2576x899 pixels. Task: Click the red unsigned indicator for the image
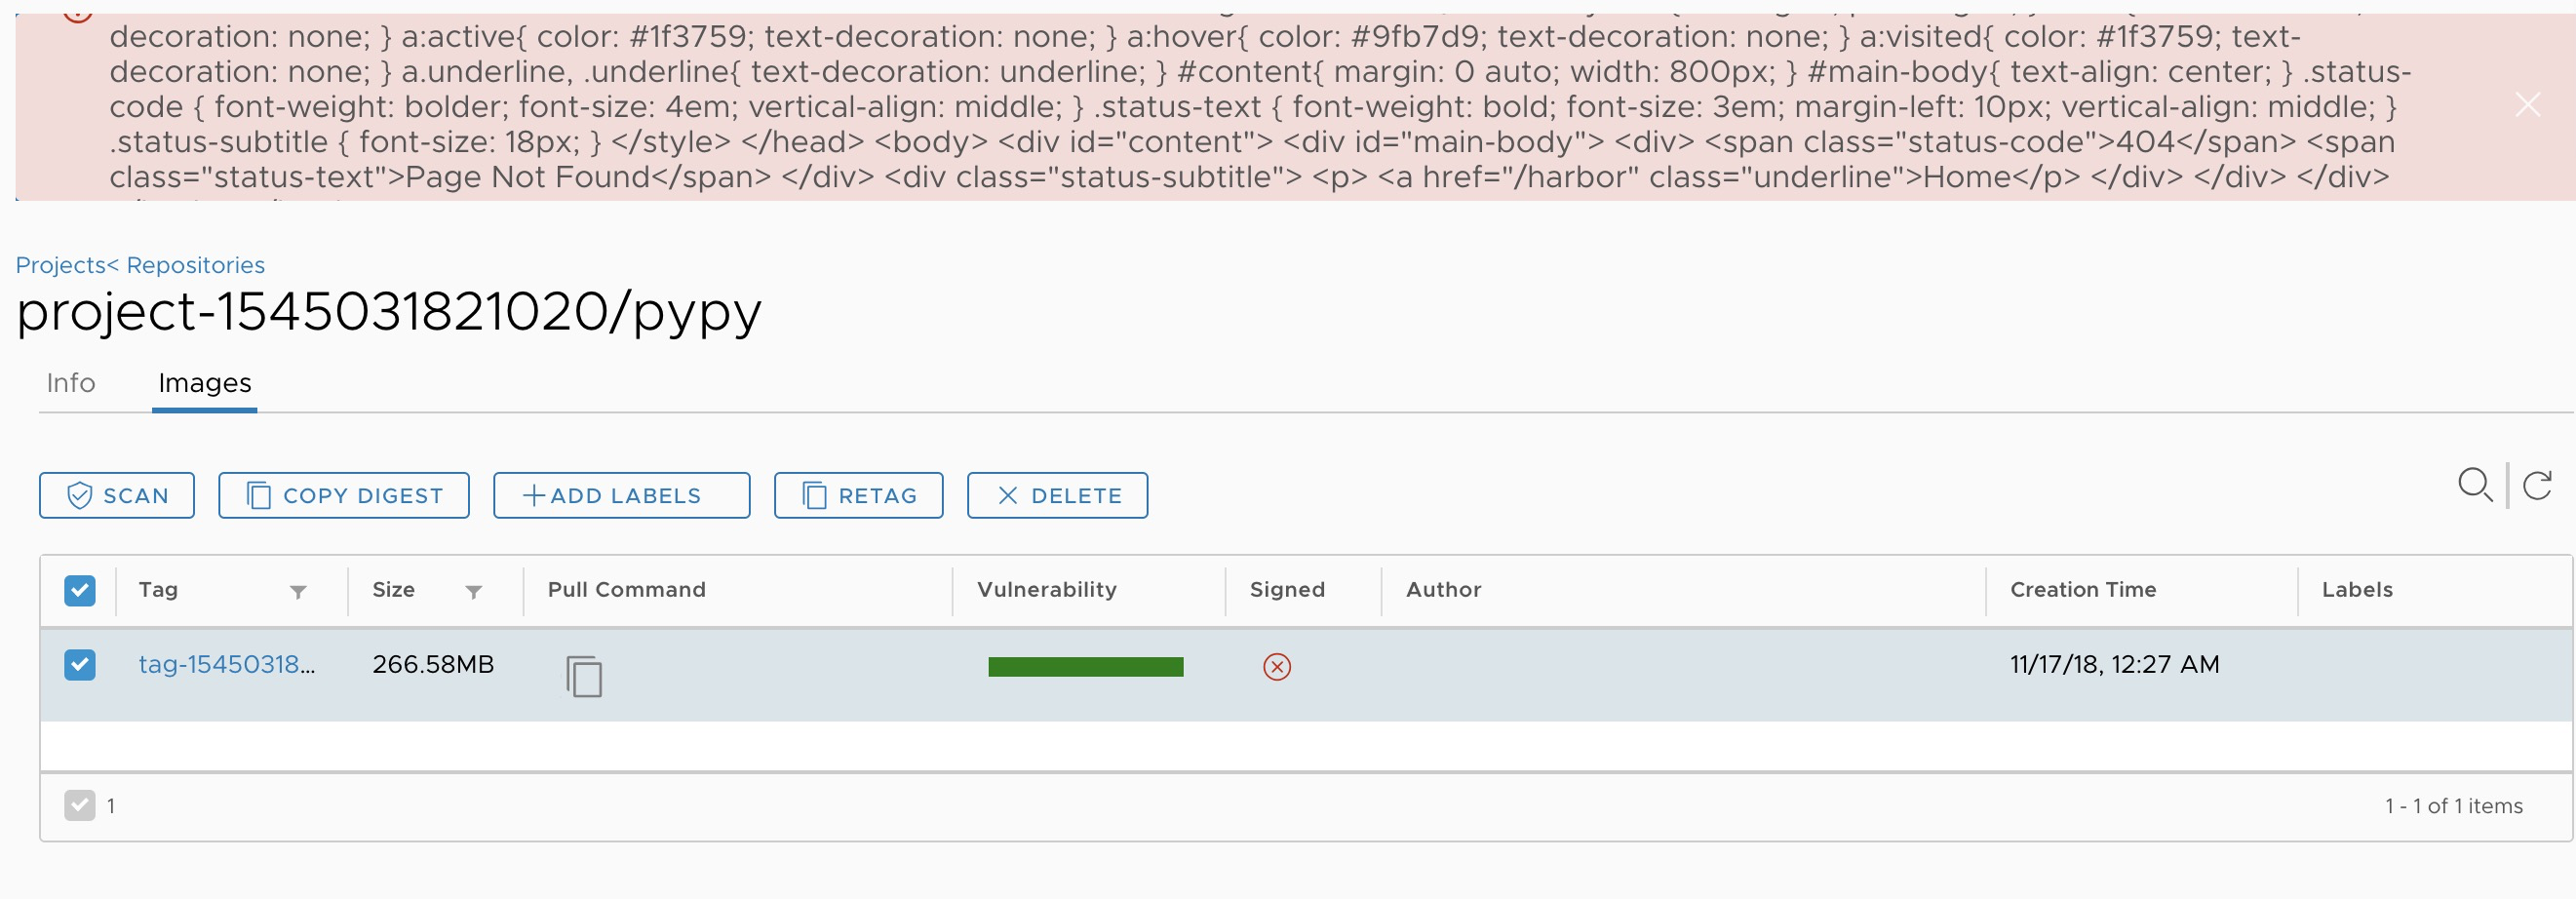pyautogui.click(x=1276, y=667)
